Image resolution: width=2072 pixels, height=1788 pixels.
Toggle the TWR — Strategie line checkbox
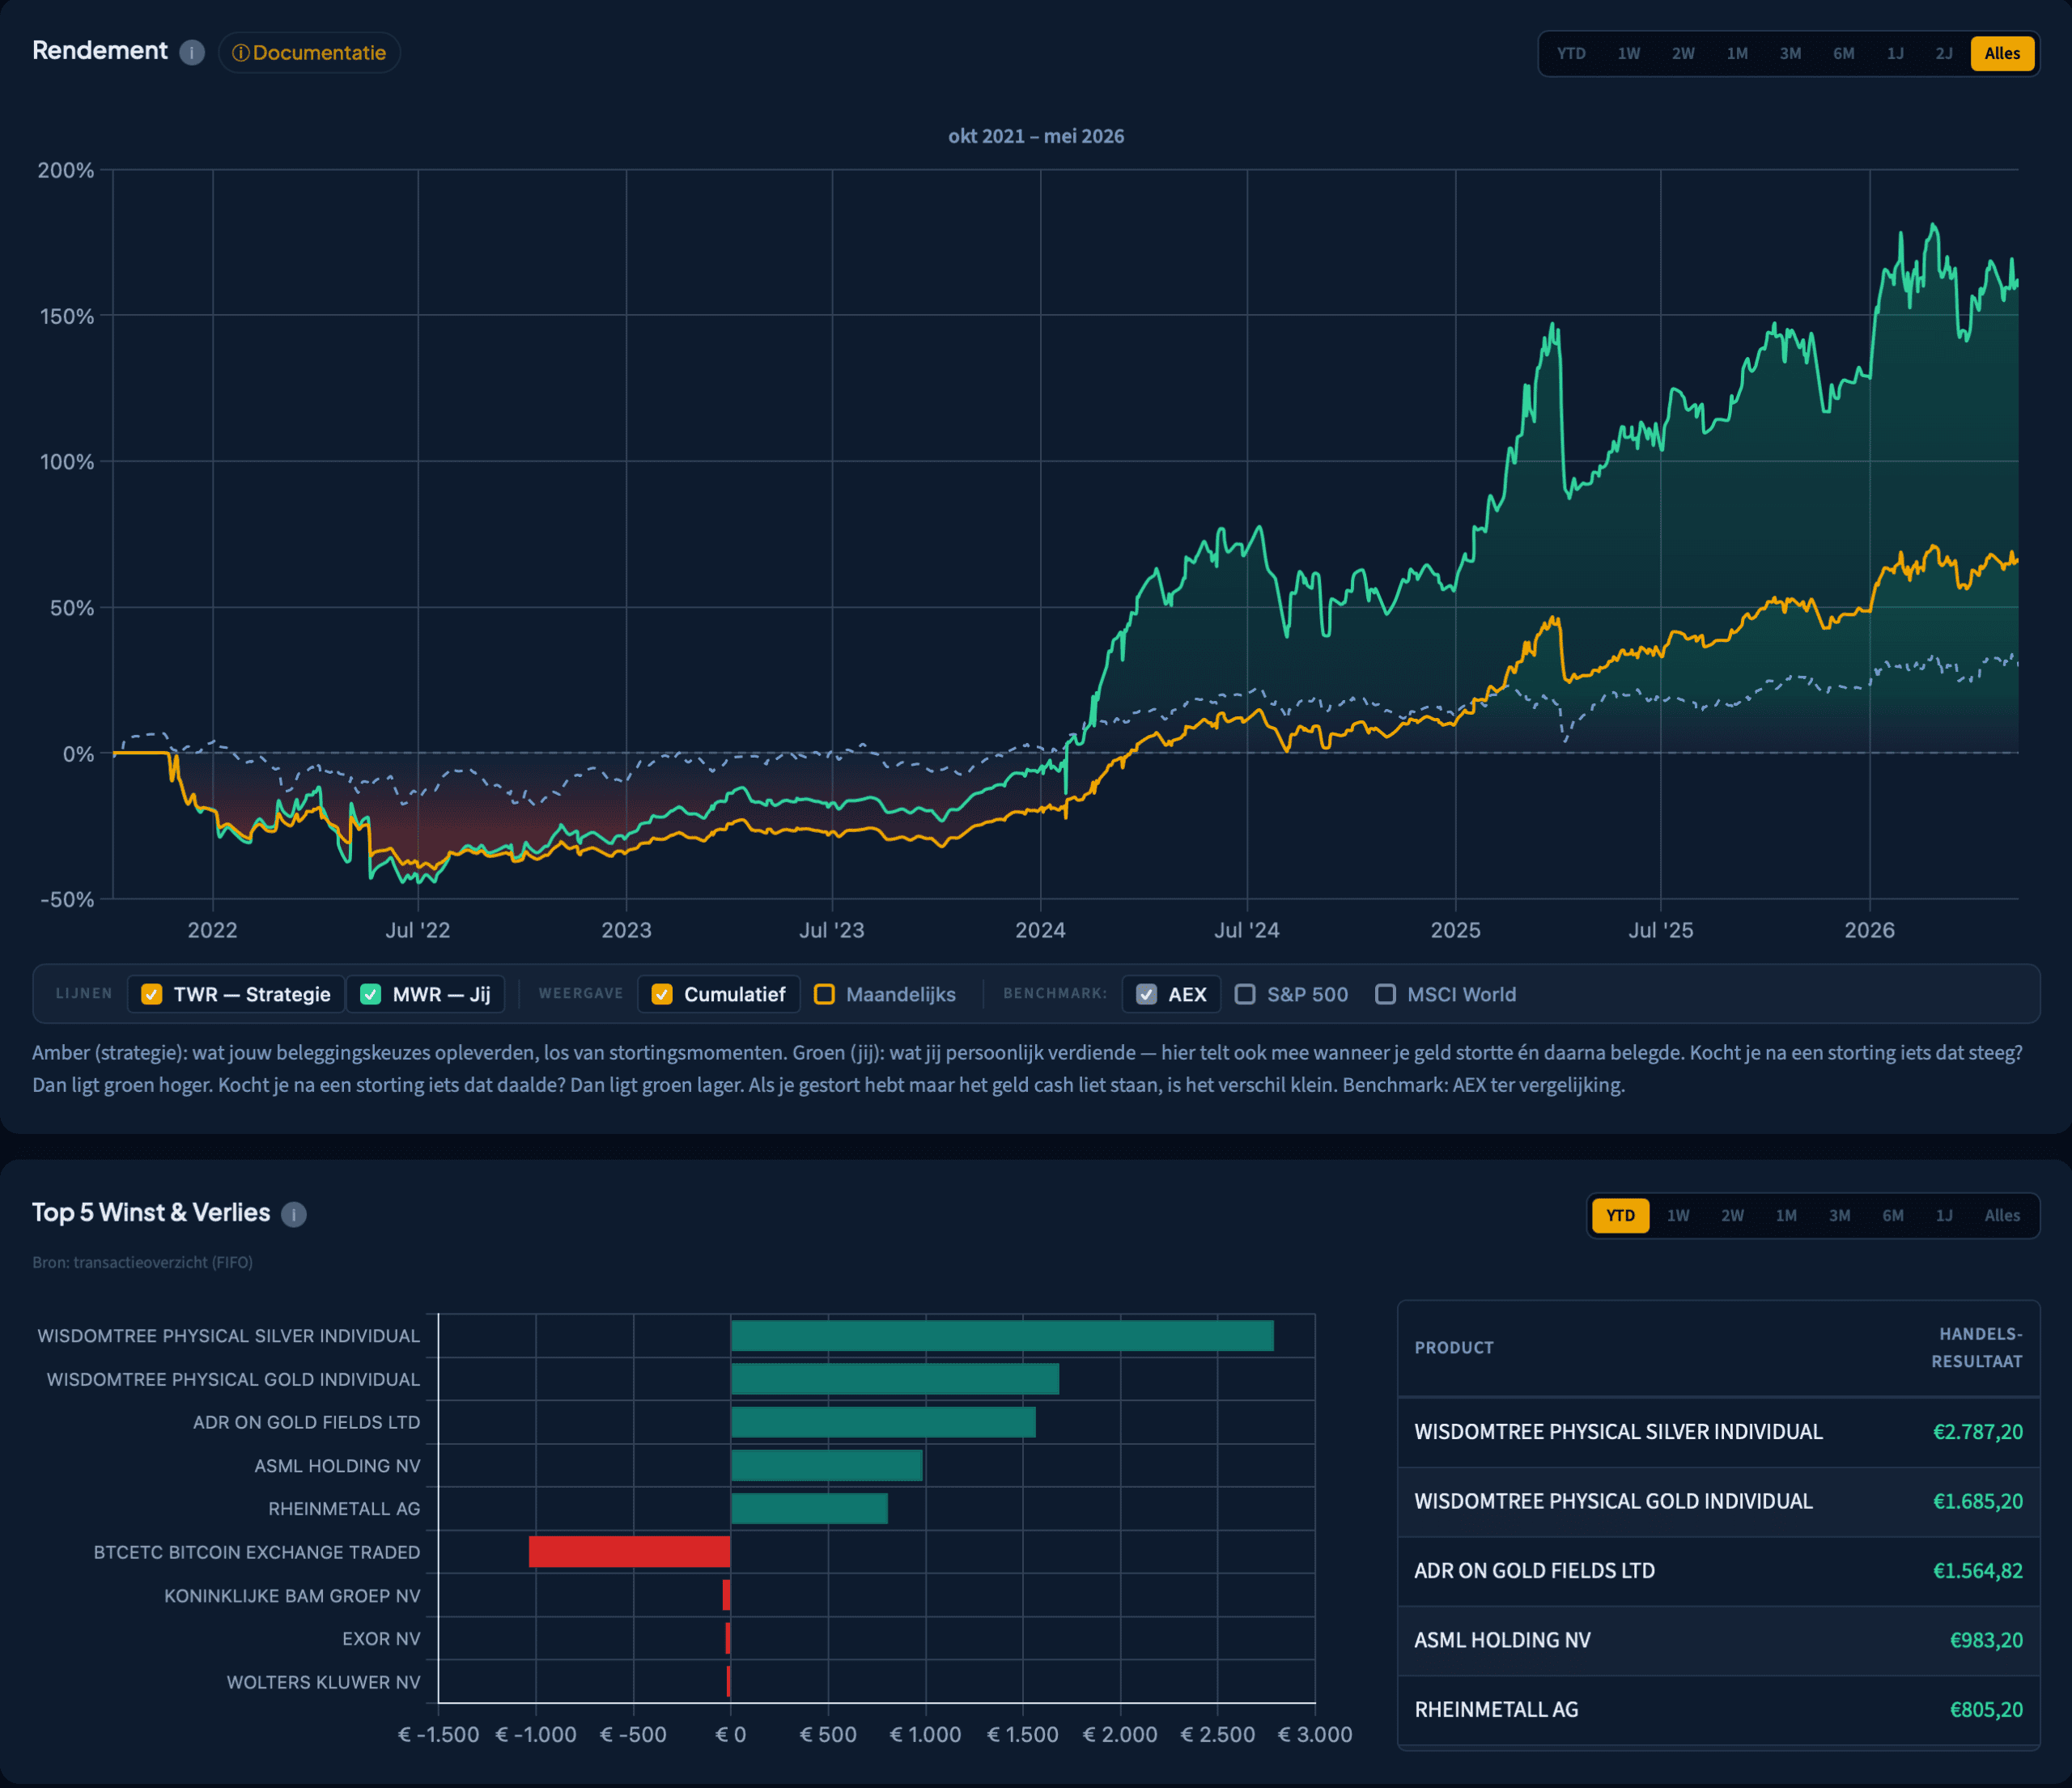152,994
